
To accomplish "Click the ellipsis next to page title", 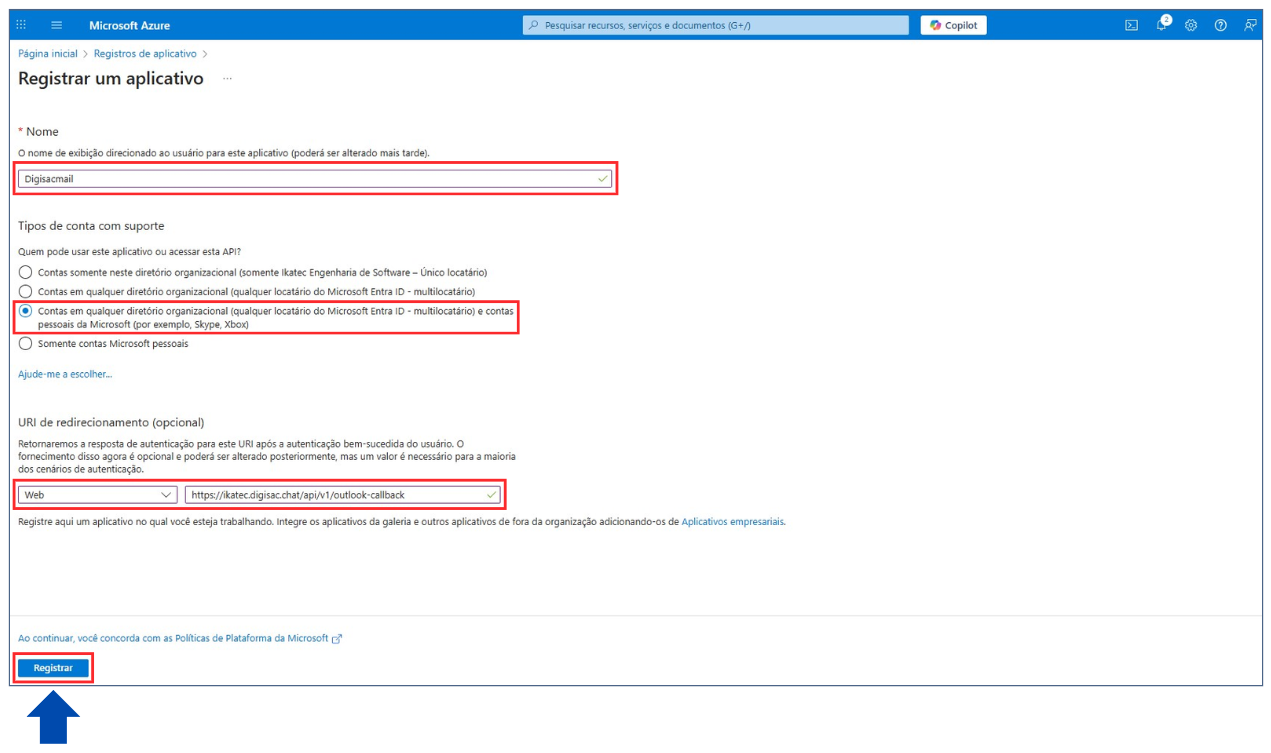I will pyautogui.click(x=227, y=78).
